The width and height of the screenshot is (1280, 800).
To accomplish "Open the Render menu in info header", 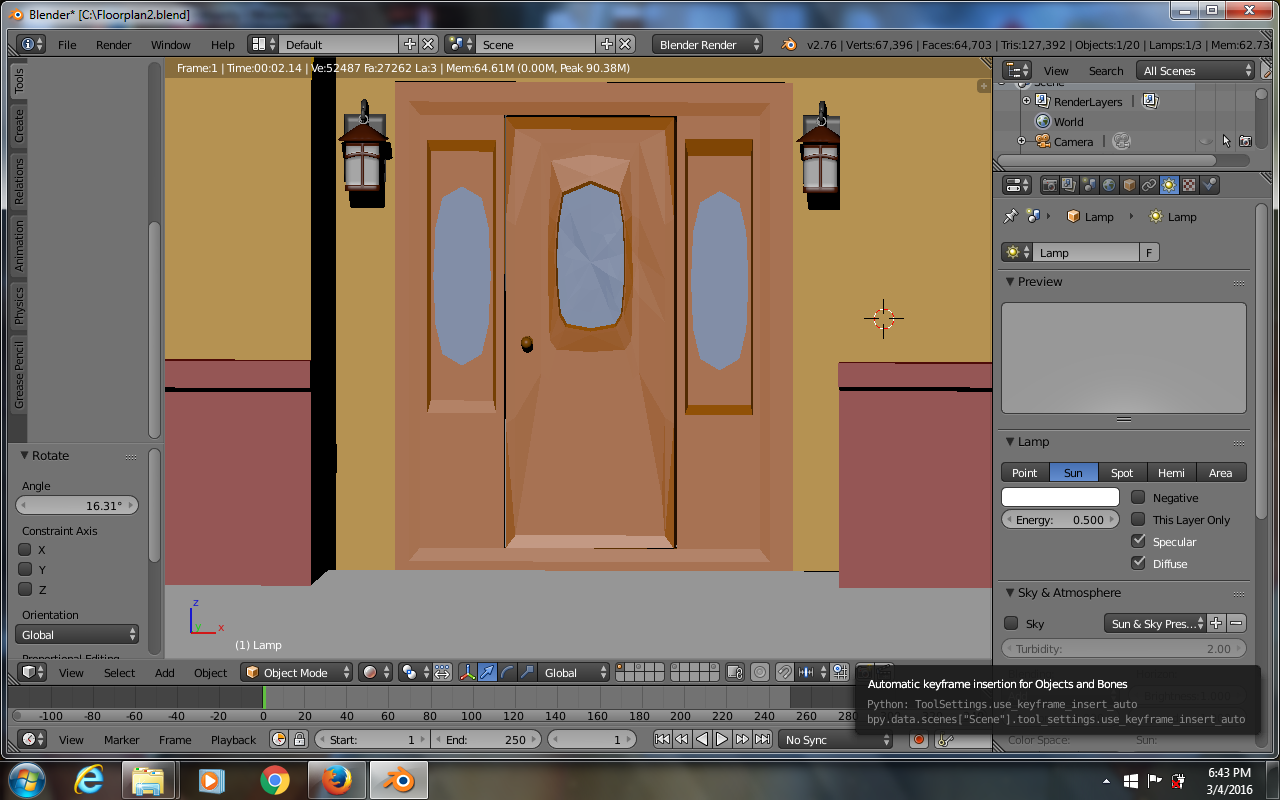I will [x=114, y=44].
